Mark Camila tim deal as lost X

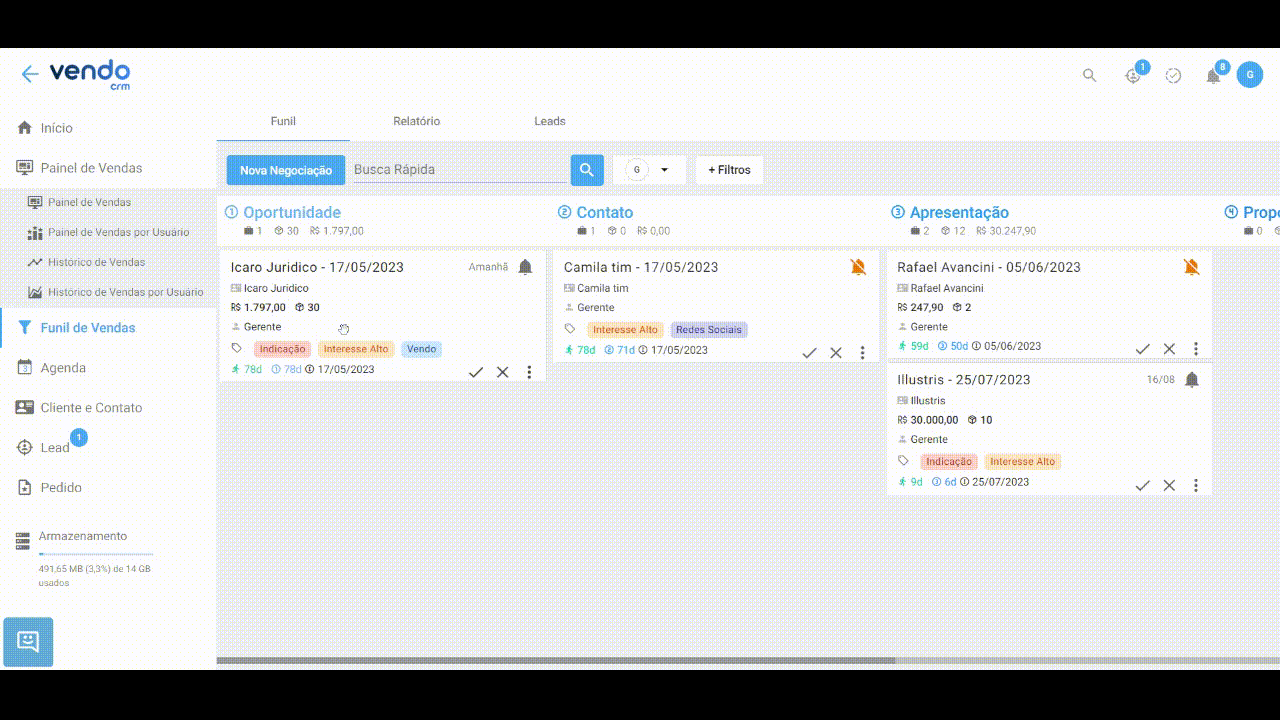coord(836,353)
